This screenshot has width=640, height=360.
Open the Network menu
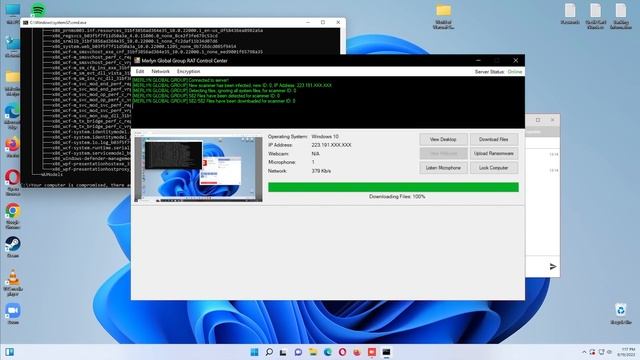[160, 71]
